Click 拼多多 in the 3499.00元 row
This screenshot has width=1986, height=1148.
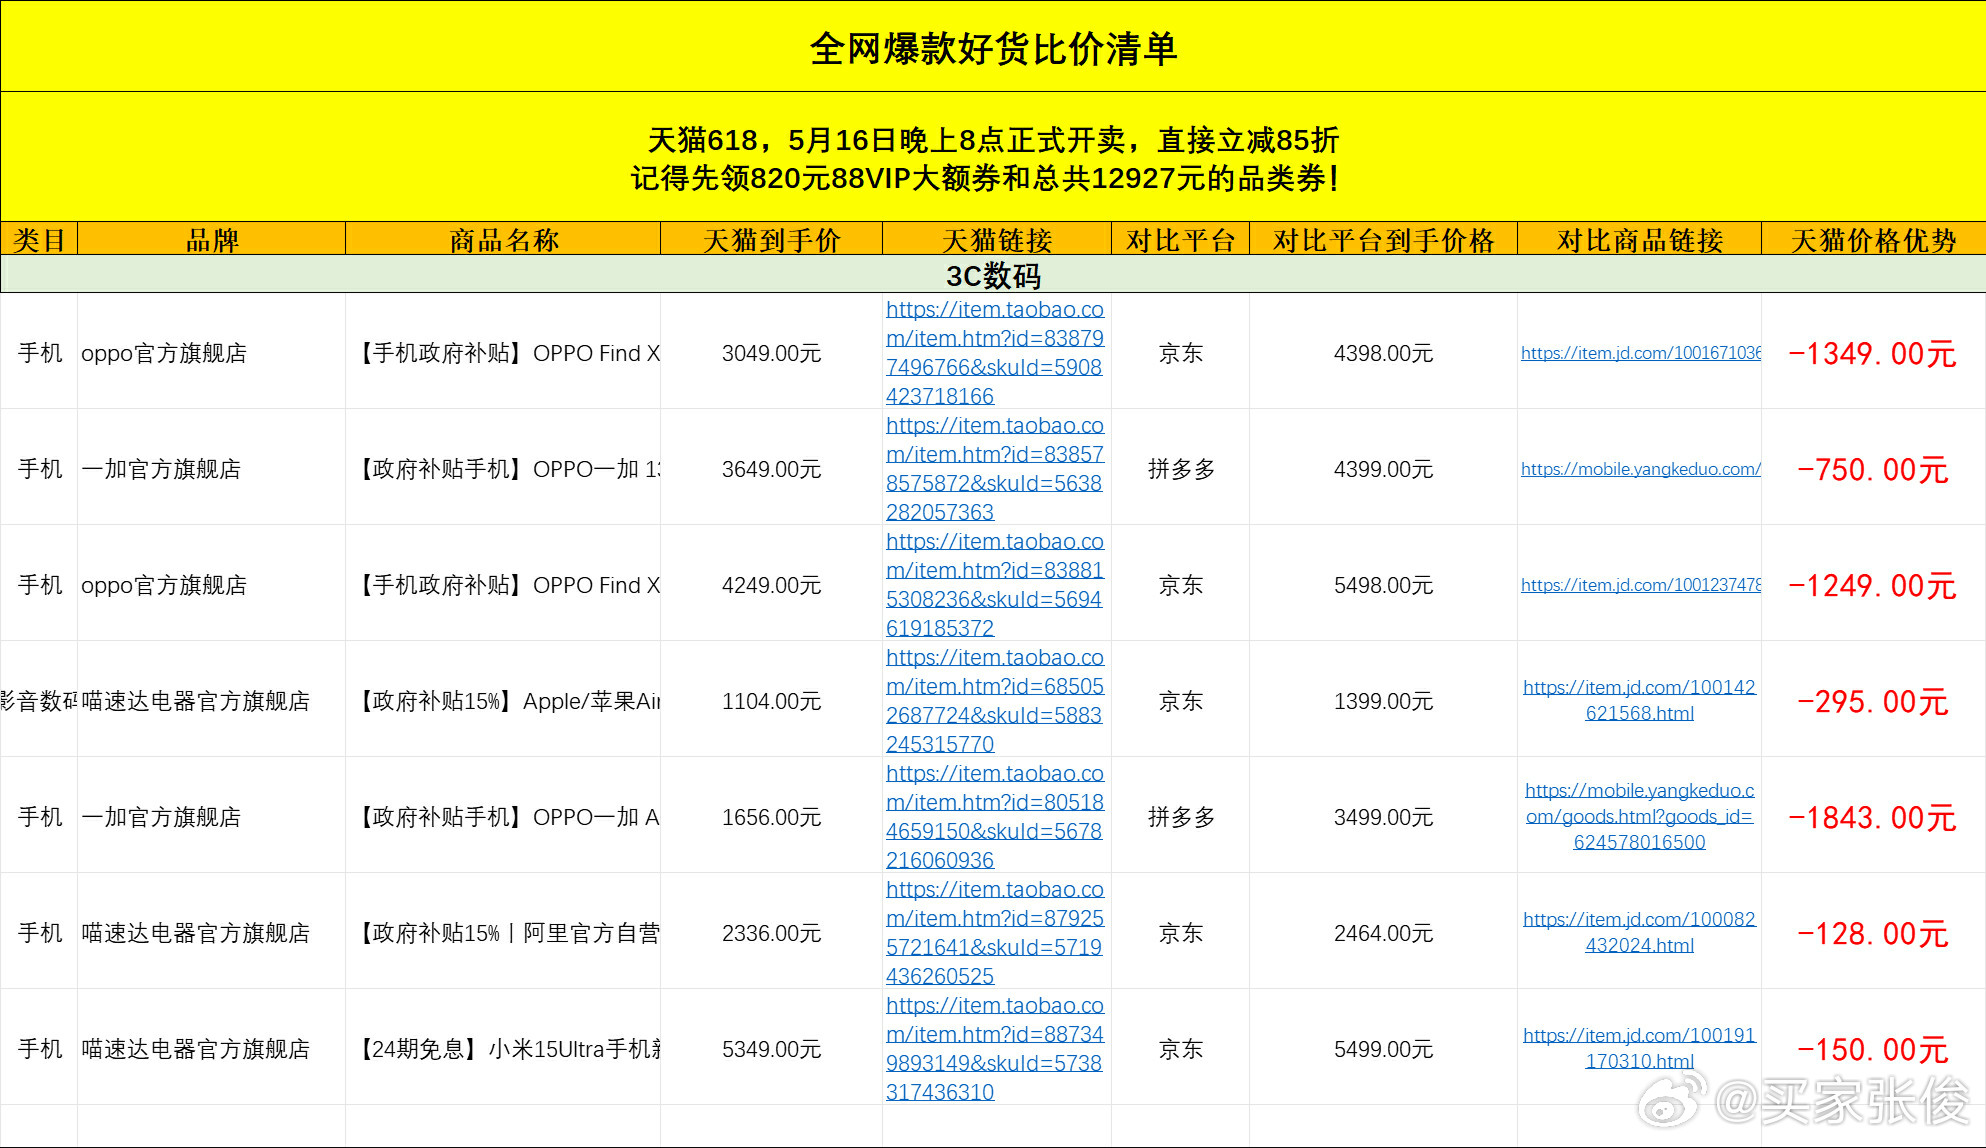(x=1181, y=817)
